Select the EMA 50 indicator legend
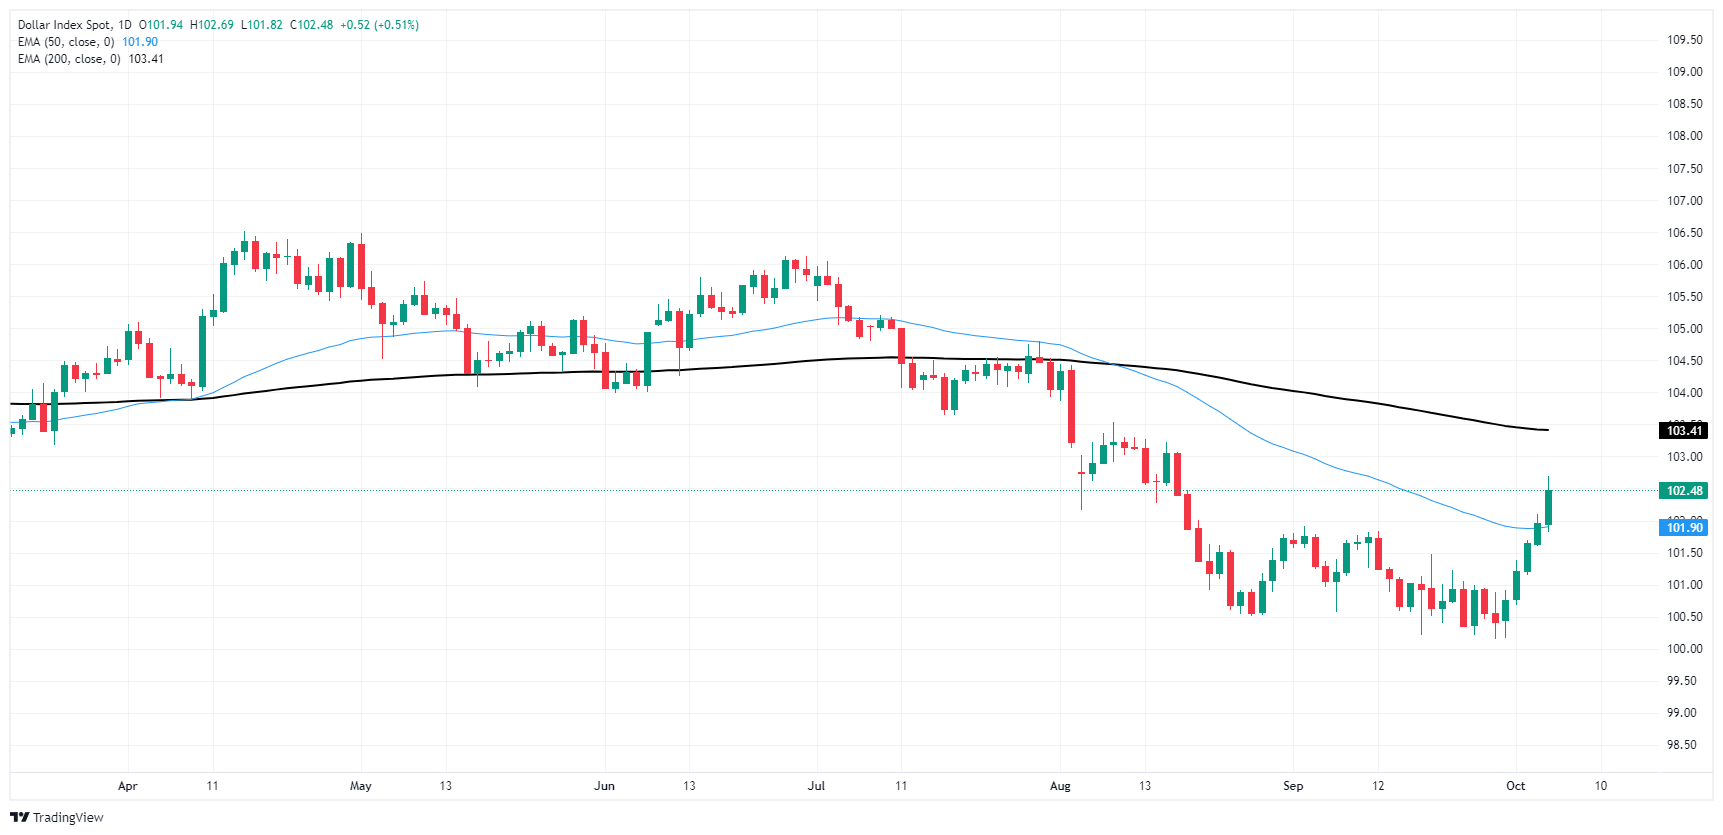This screenshot has height=835, width=1723. [x=66, y=42]
